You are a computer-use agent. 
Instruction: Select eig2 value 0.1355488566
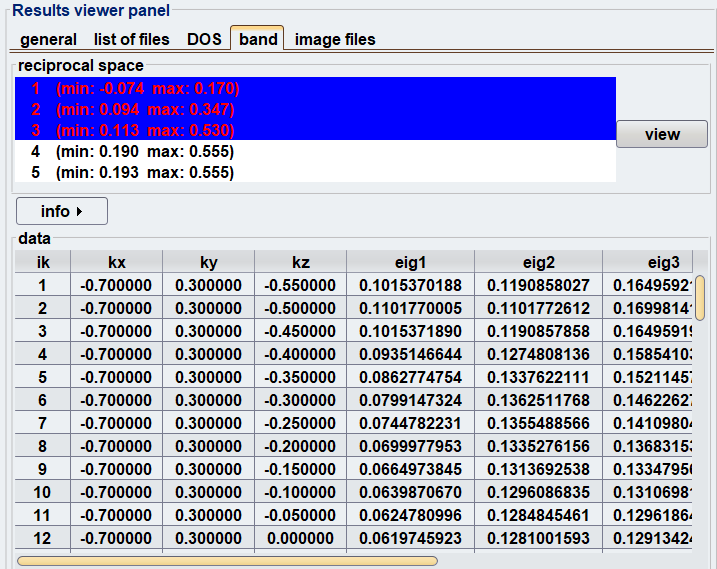(538, 423)
